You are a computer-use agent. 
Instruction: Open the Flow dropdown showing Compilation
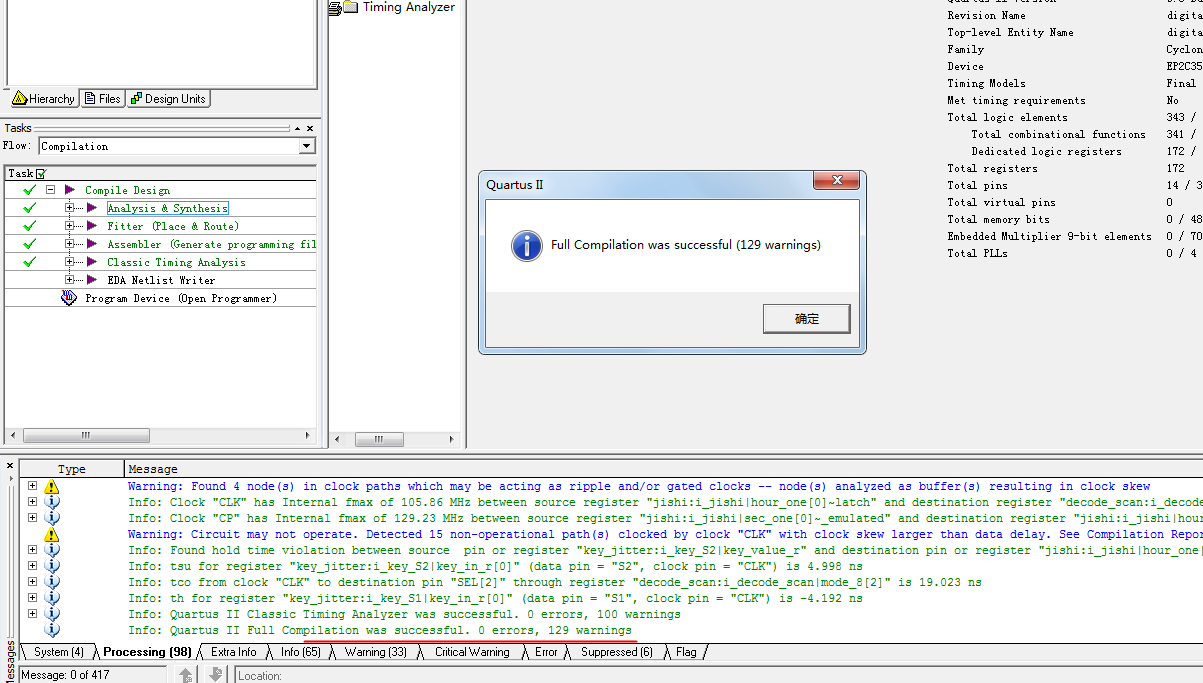[x=307, y=146]
